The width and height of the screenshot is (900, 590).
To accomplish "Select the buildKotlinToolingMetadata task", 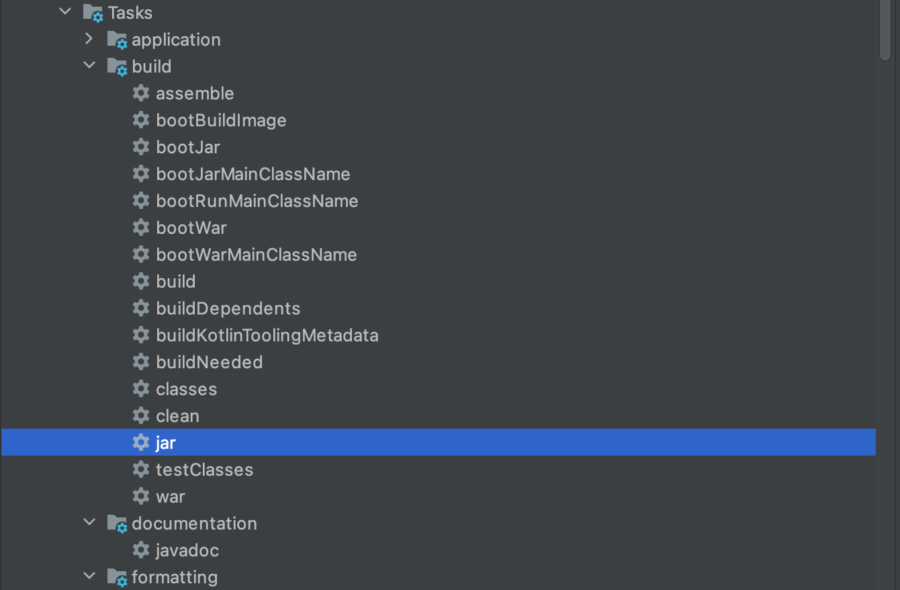I will click(x=267, y=335).
